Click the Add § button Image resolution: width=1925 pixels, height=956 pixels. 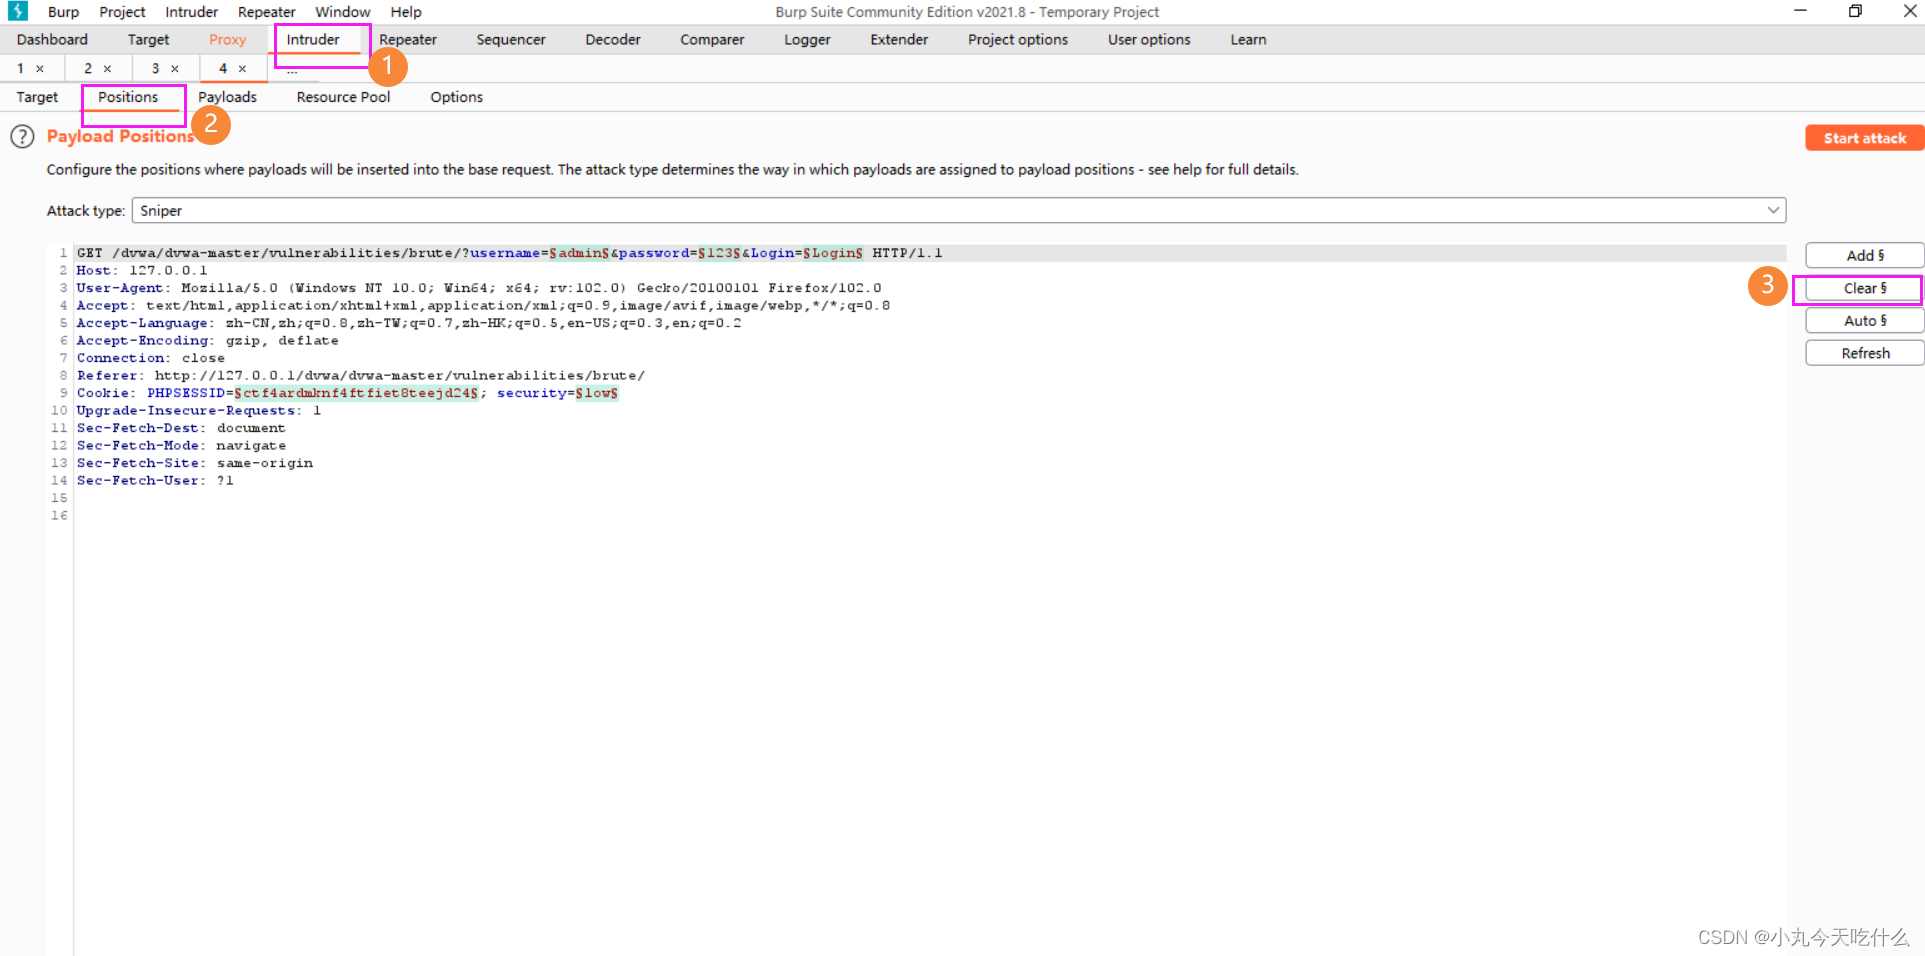point(1864,256)
